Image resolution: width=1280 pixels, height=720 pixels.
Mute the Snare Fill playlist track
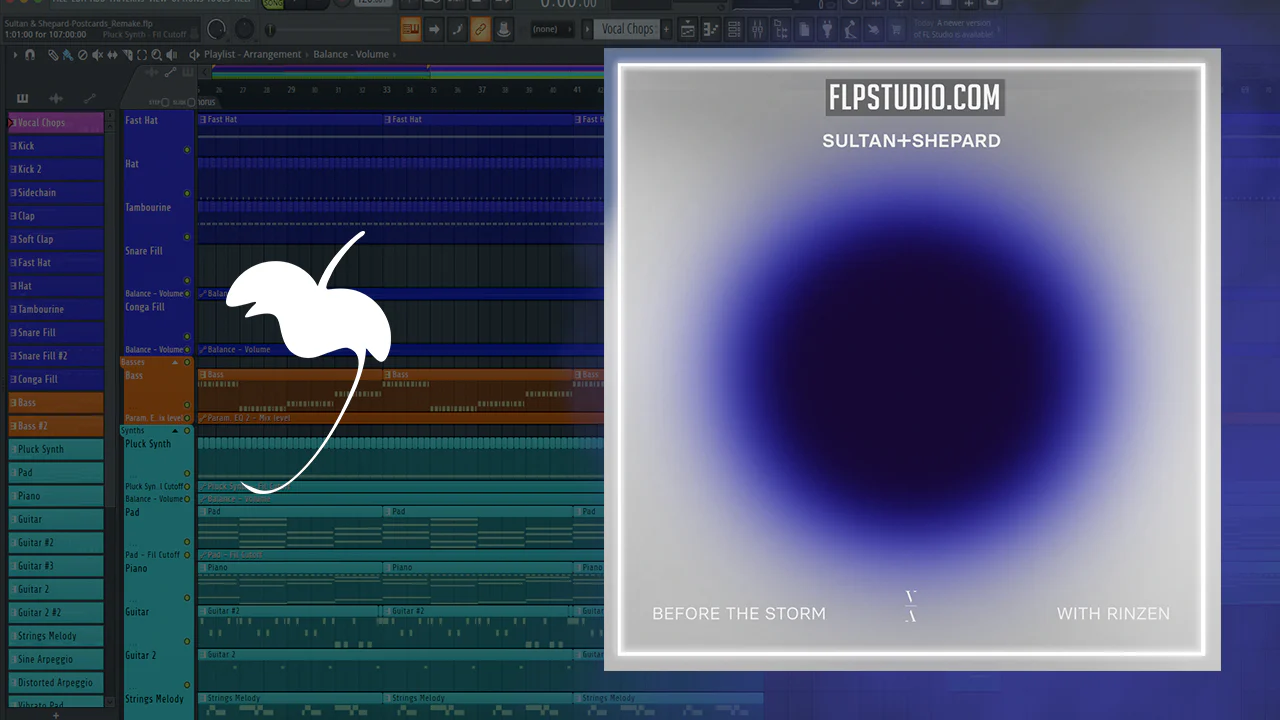(x=187, y=281)
